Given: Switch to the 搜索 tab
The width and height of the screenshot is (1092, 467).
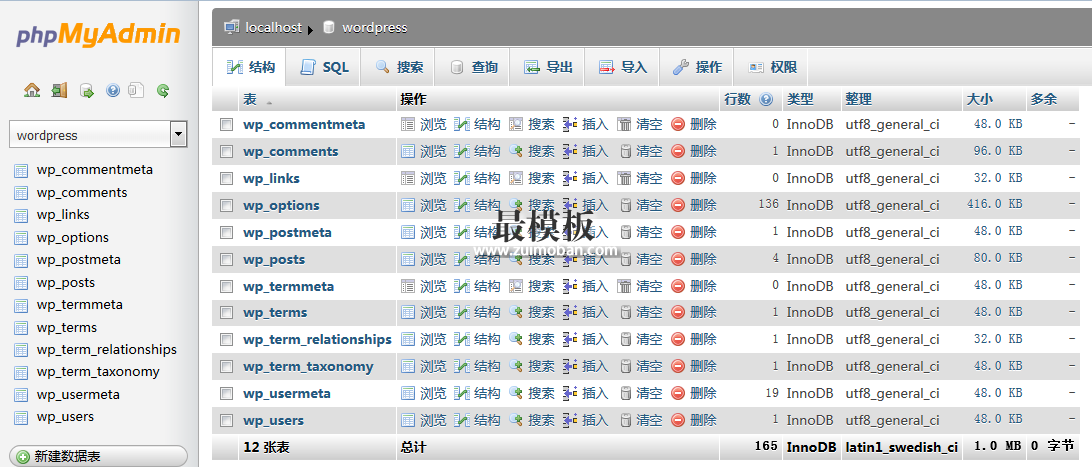Looking at the screenshot, I should pos(398,68).
